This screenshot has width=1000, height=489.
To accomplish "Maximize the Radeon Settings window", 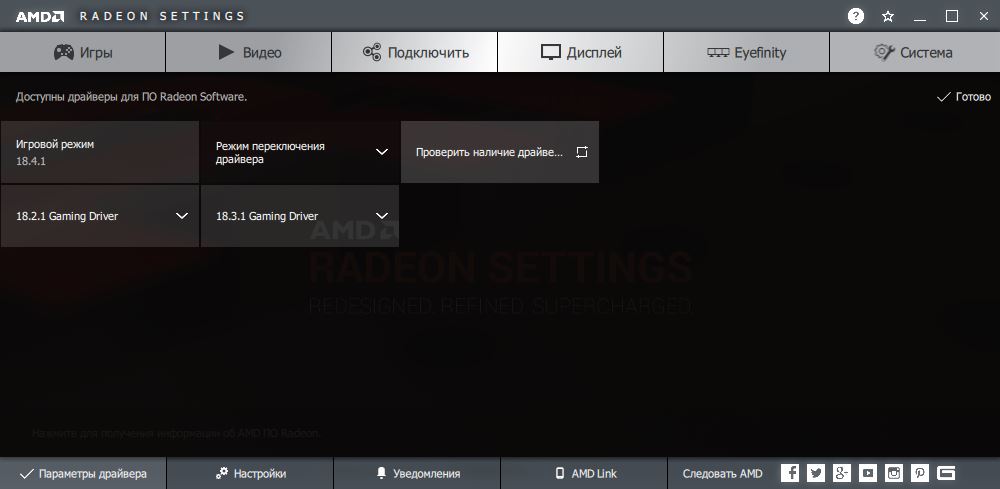I will coord(952,17).
